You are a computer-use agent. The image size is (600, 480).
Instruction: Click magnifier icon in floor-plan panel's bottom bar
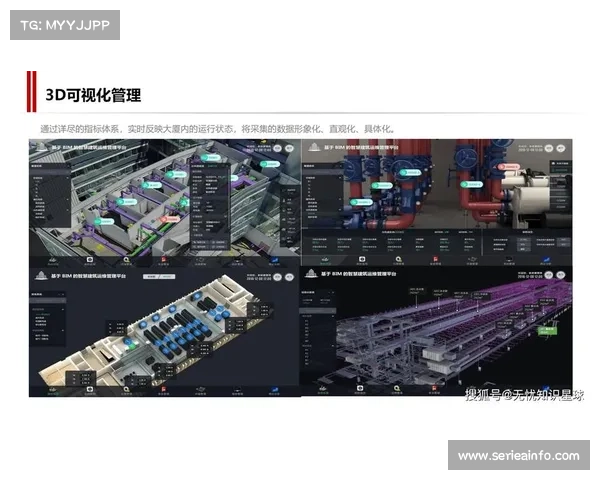point(126,390)
